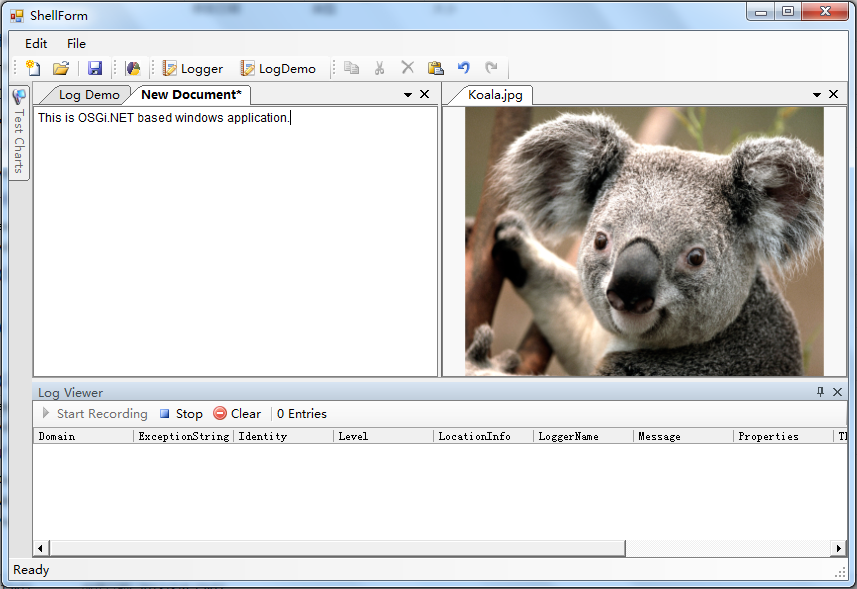Enable Start Recording in Log Viewer
This screenshot has height=589, width=857.
pos(93,413)
